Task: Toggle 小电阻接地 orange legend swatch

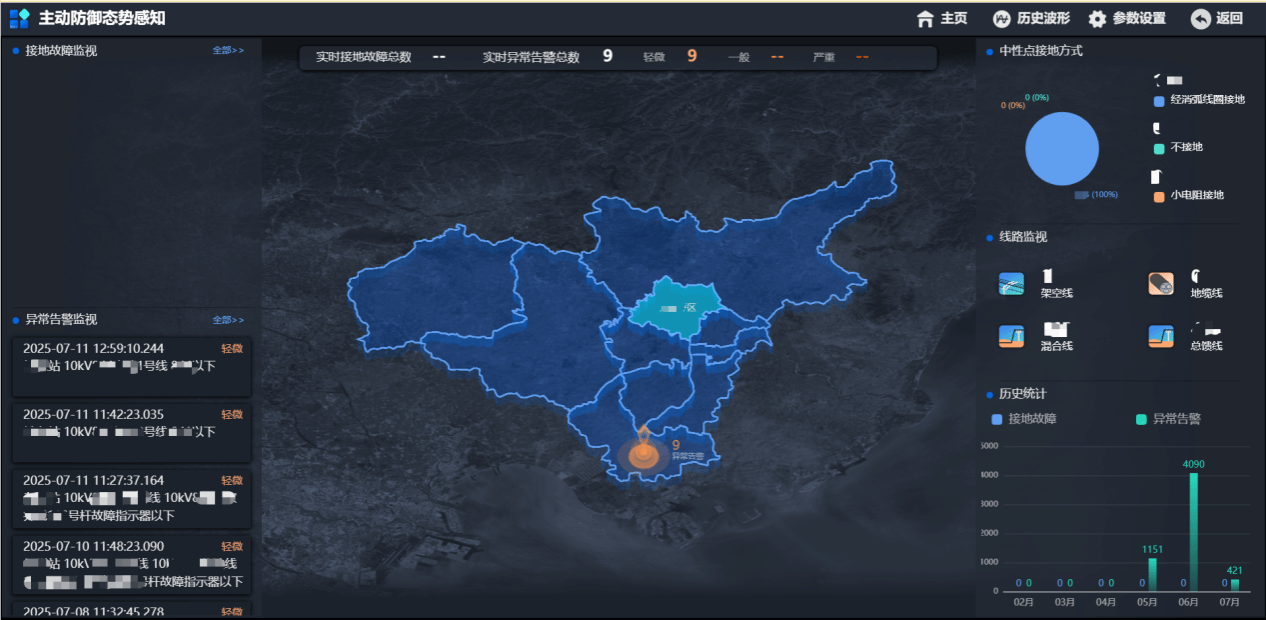Action: click(x=1159, y=197)
